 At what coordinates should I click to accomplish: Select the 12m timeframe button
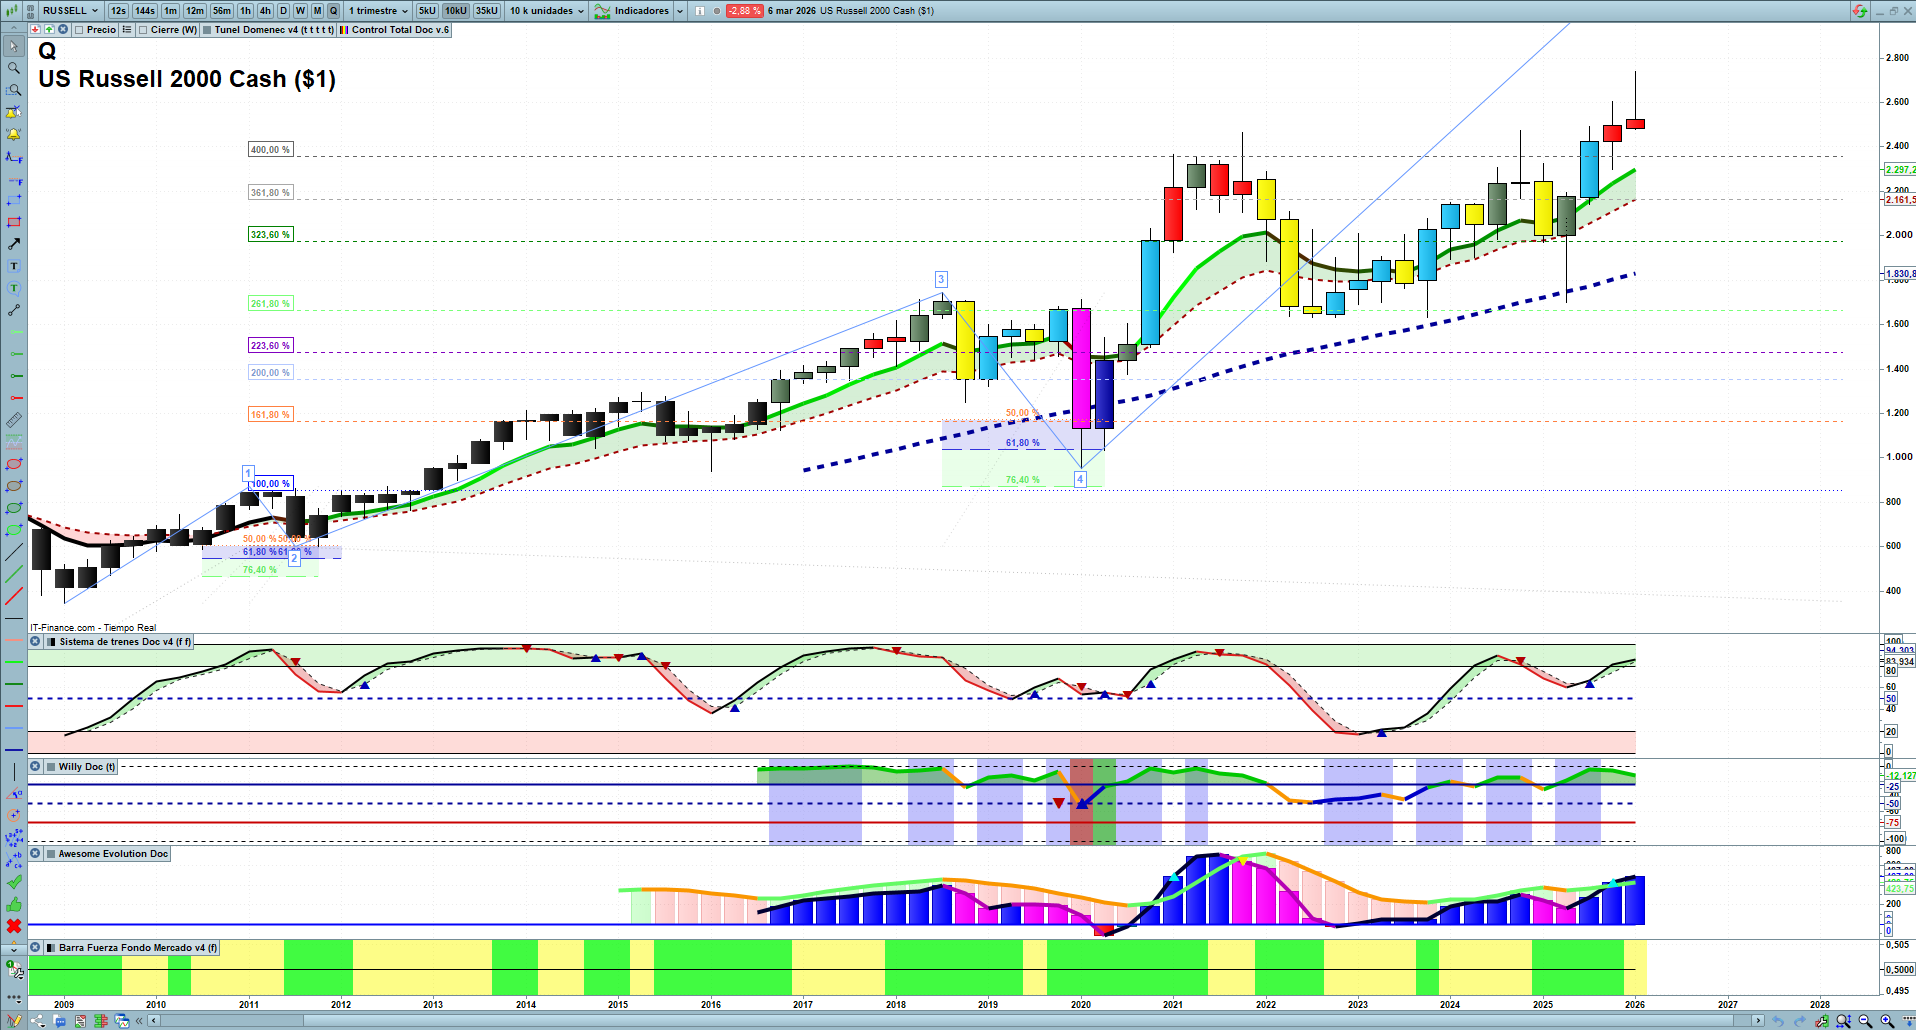[195, 11]
